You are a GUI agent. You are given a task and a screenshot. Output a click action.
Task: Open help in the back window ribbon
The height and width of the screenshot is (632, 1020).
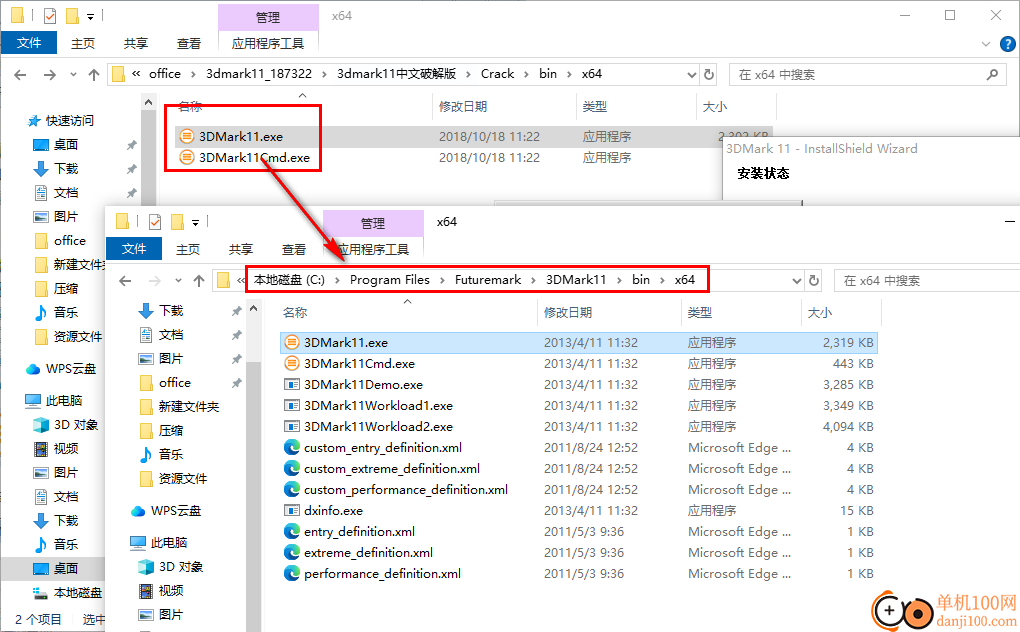point(1007,44)
